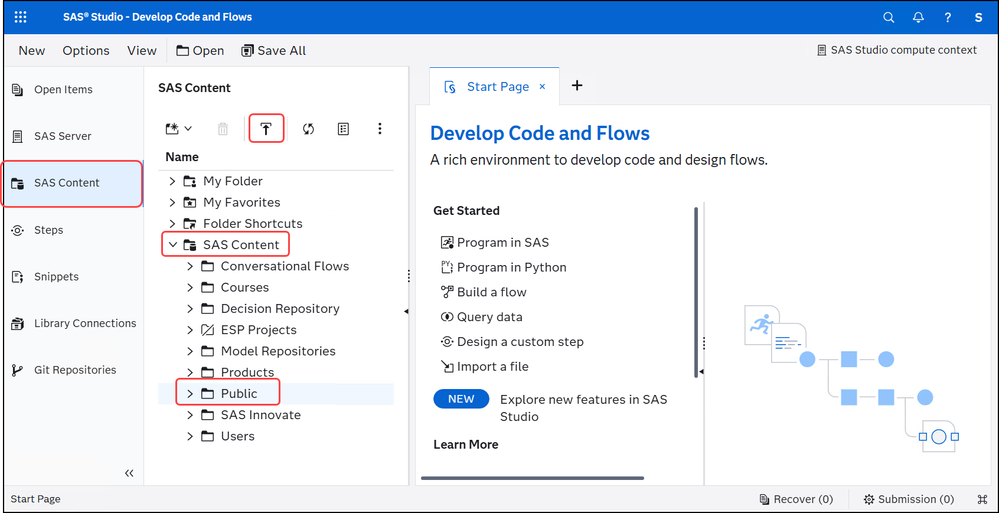Open the Git Repositories pane
The image size is (999, 513).
74,370
